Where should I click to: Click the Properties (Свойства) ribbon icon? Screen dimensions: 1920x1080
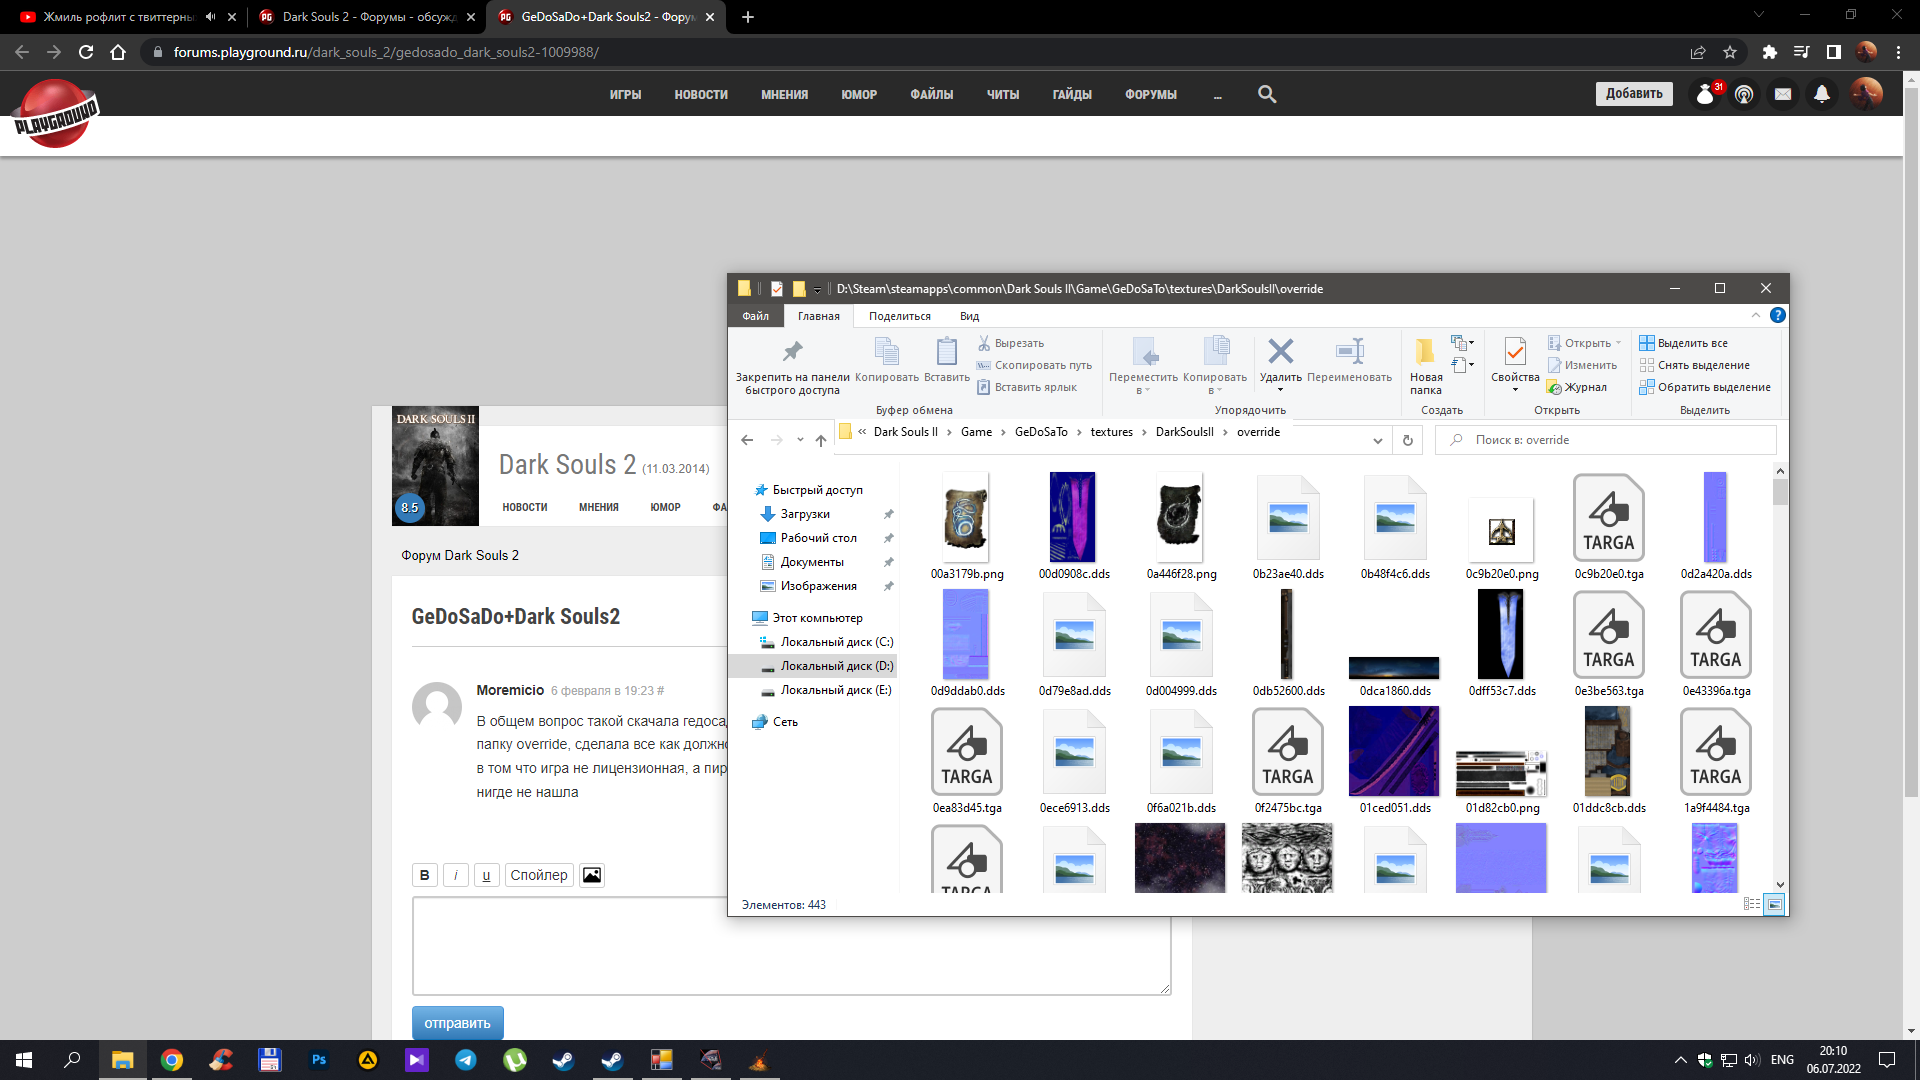point(1514,352)
